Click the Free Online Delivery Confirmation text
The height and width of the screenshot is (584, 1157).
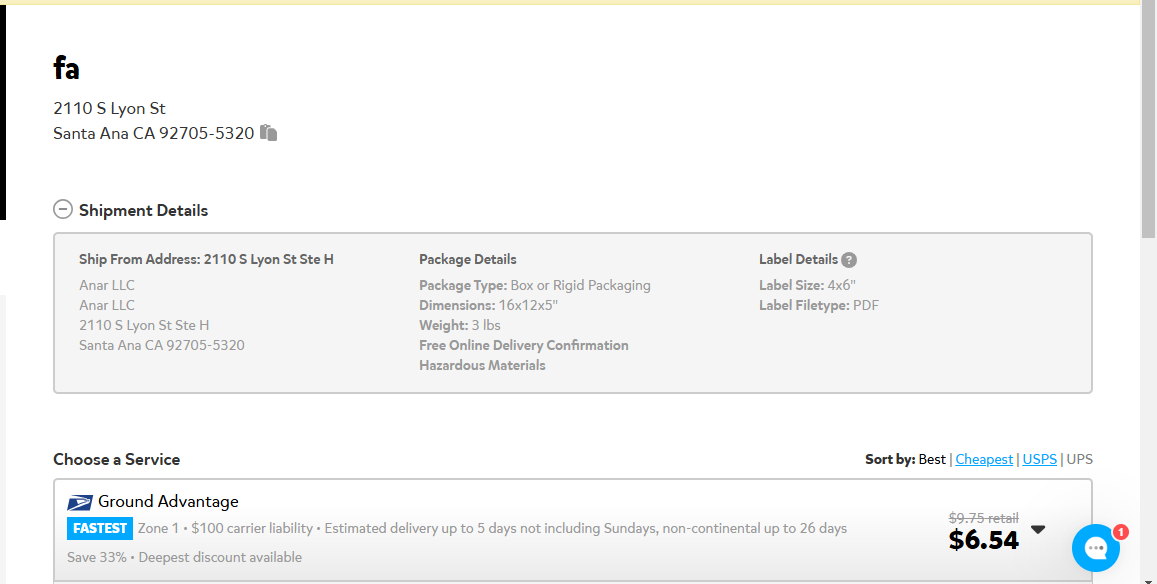524,346
